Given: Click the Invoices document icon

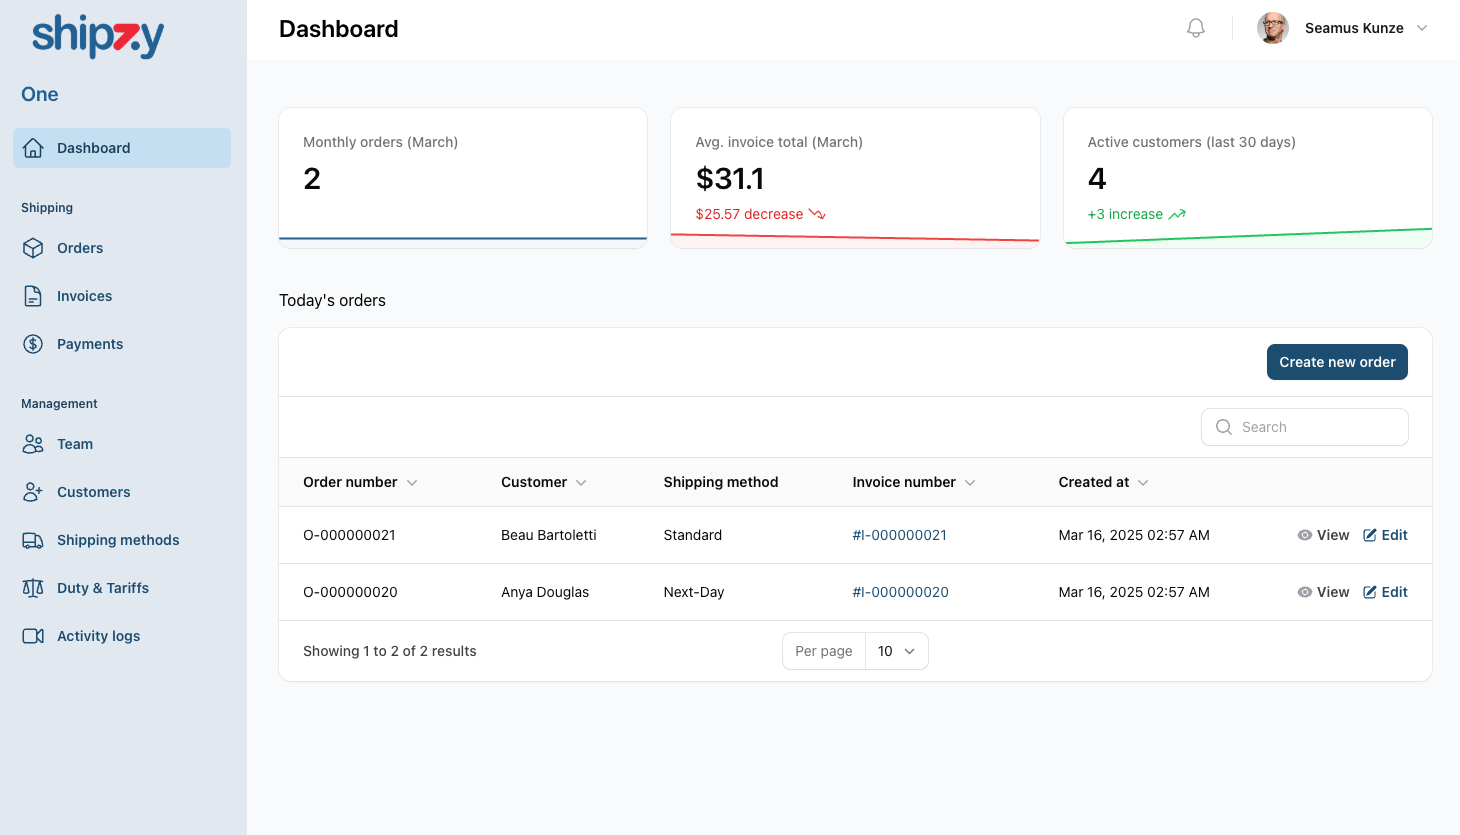Looking at the screenshot, I should point(33,296).
